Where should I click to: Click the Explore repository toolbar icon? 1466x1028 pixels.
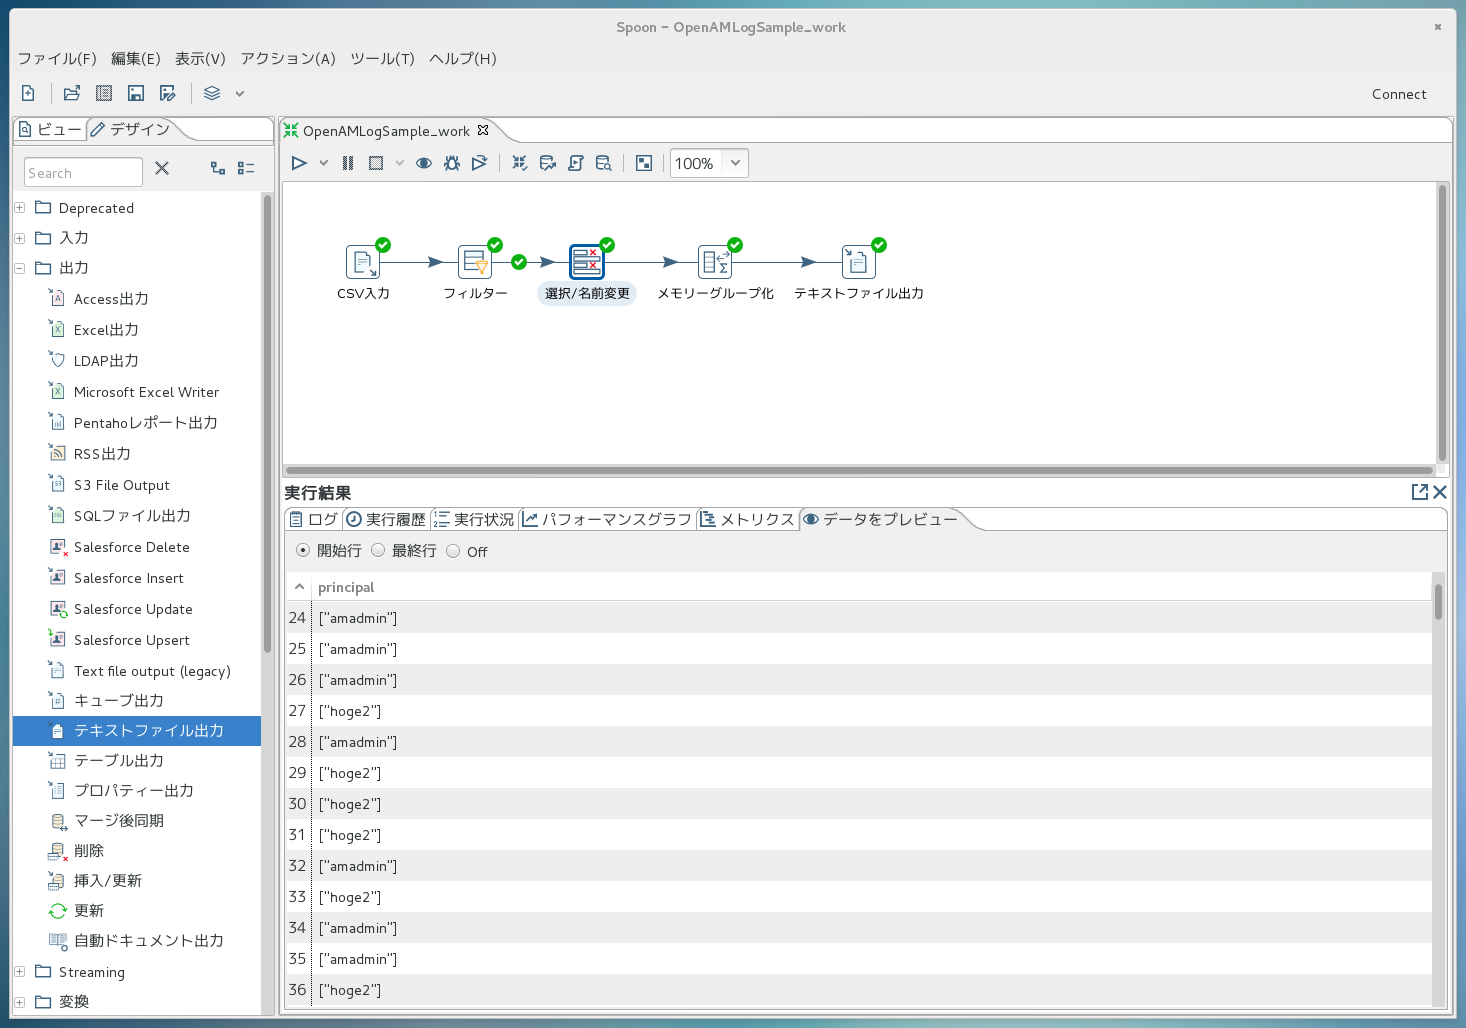pyautogui.click(x=104, y=93)
